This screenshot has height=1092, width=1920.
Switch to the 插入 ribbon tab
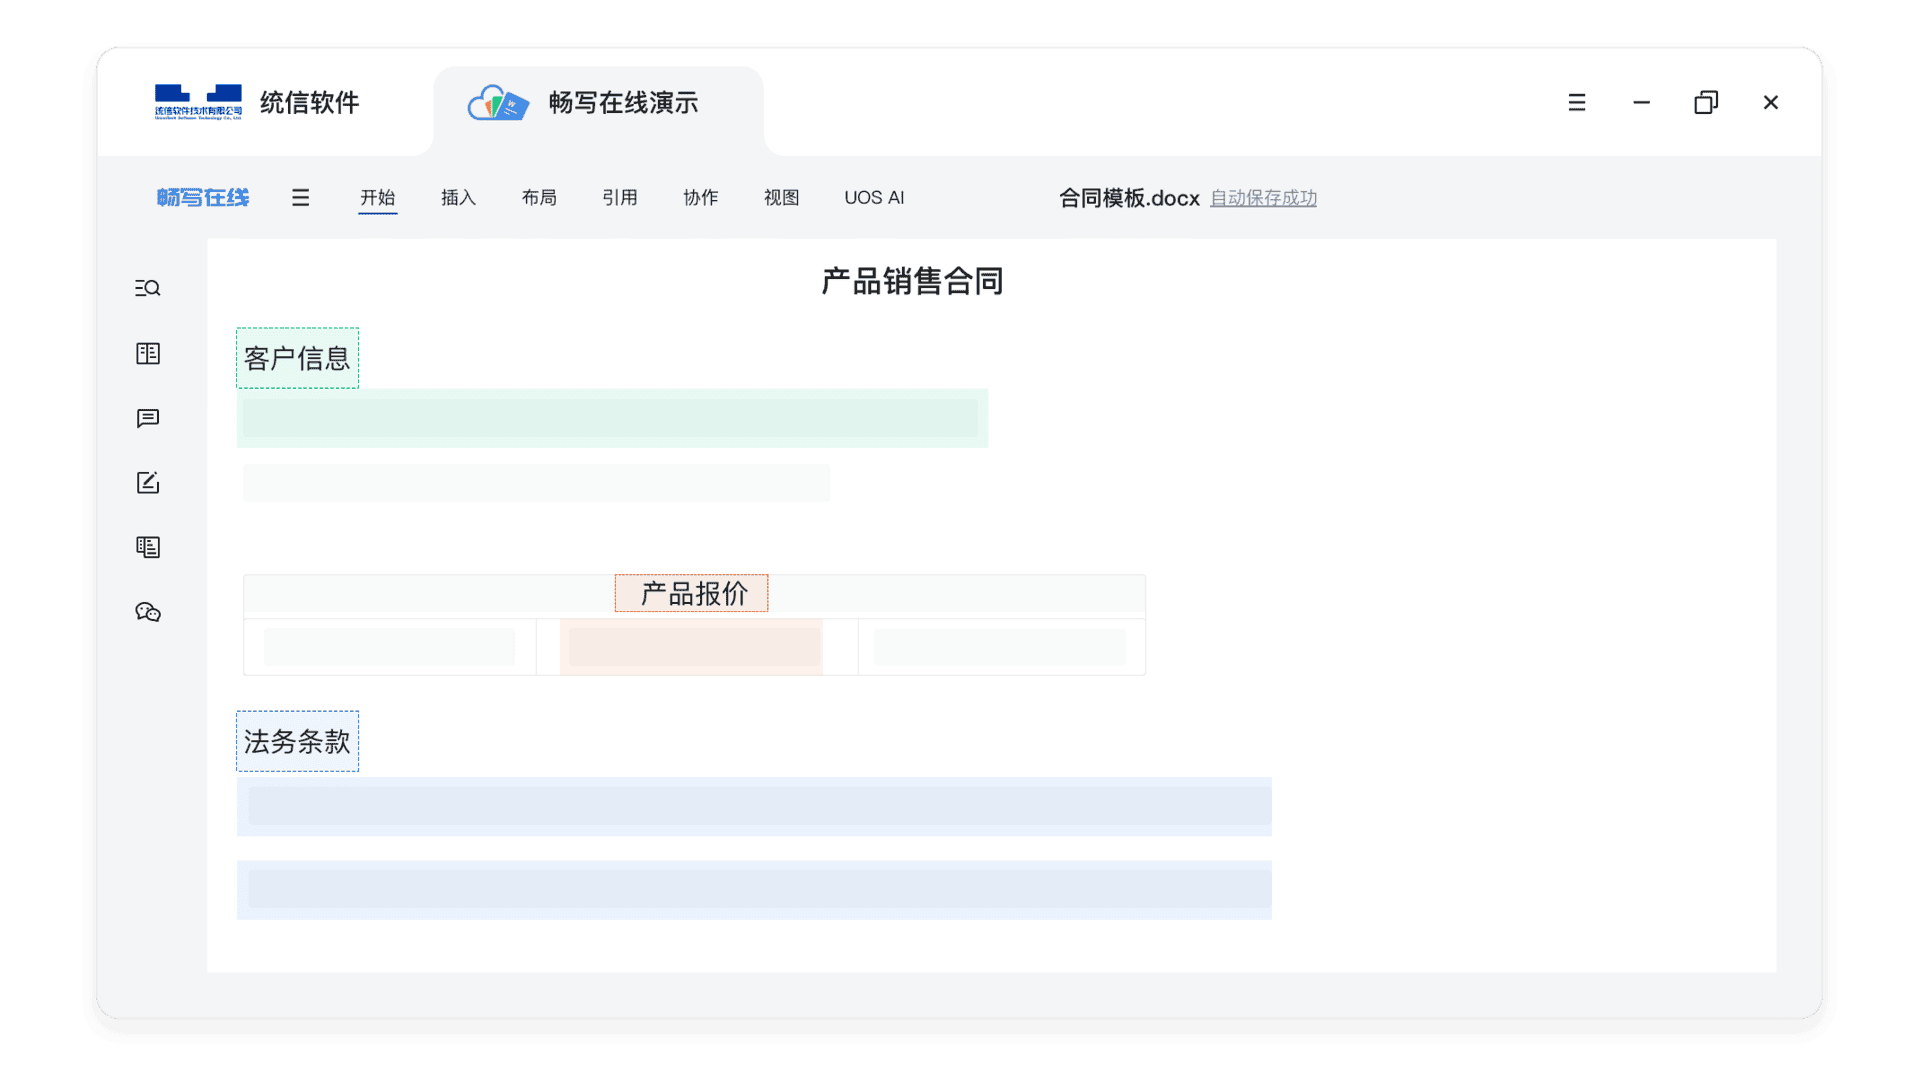pyautogui.click(x=458, y=198)
